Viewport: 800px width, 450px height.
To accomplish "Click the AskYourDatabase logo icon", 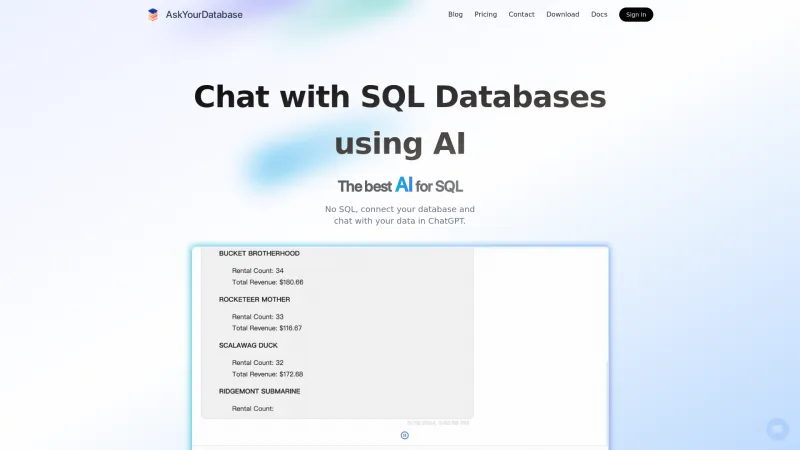I will pyautogui.click(x=153, y=14).
